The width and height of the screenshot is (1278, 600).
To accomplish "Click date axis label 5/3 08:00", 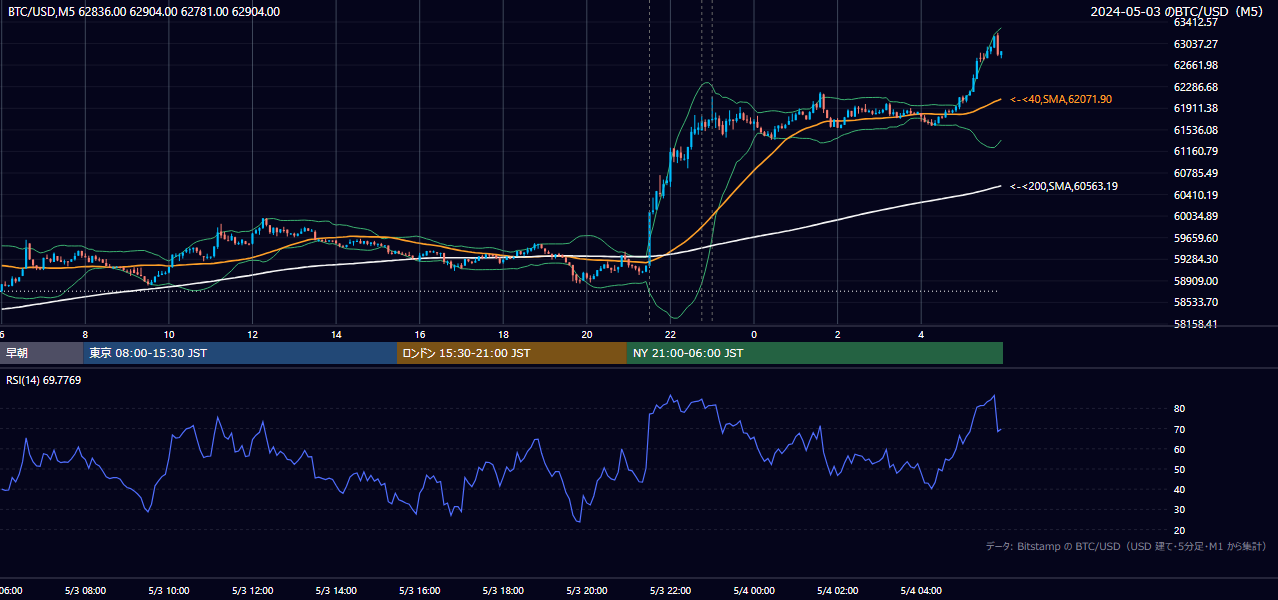I will (85, 590).
